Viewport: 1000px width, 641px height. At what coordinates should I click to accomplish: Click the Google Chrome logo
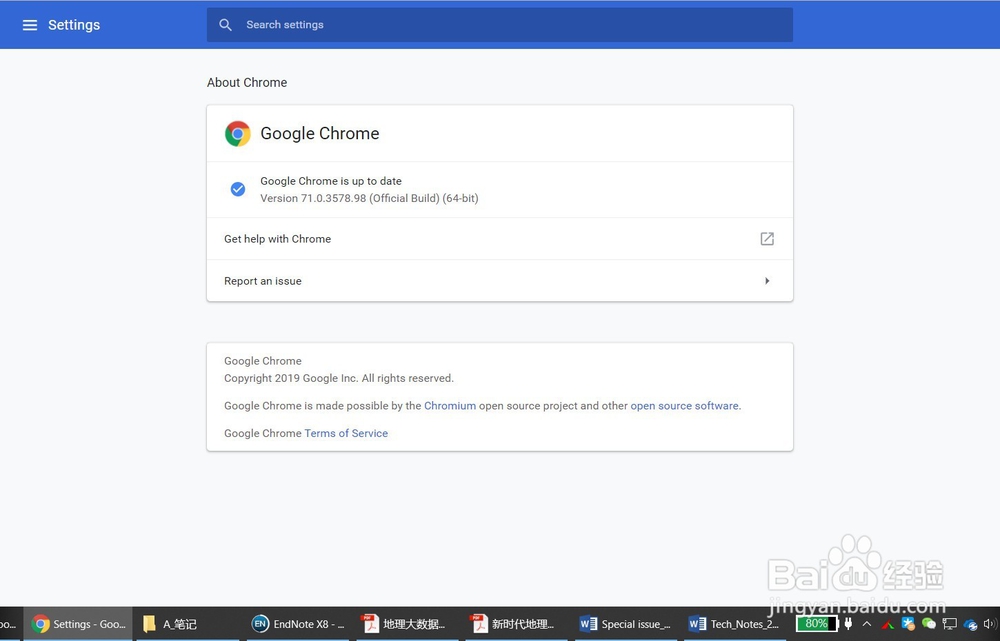tap(237, 133)
